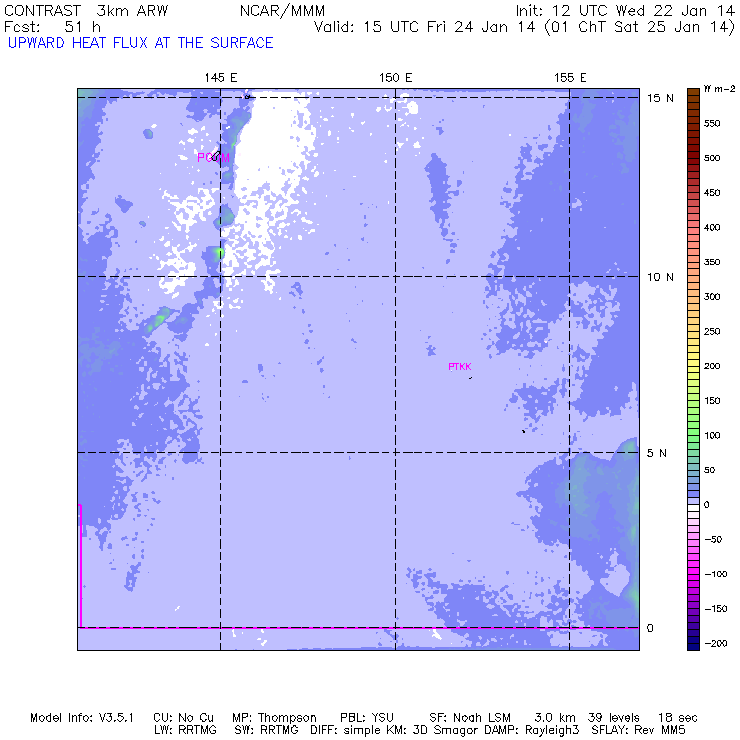
Task: Click the 200 tick on the color bar
Action: coord(712,366)
